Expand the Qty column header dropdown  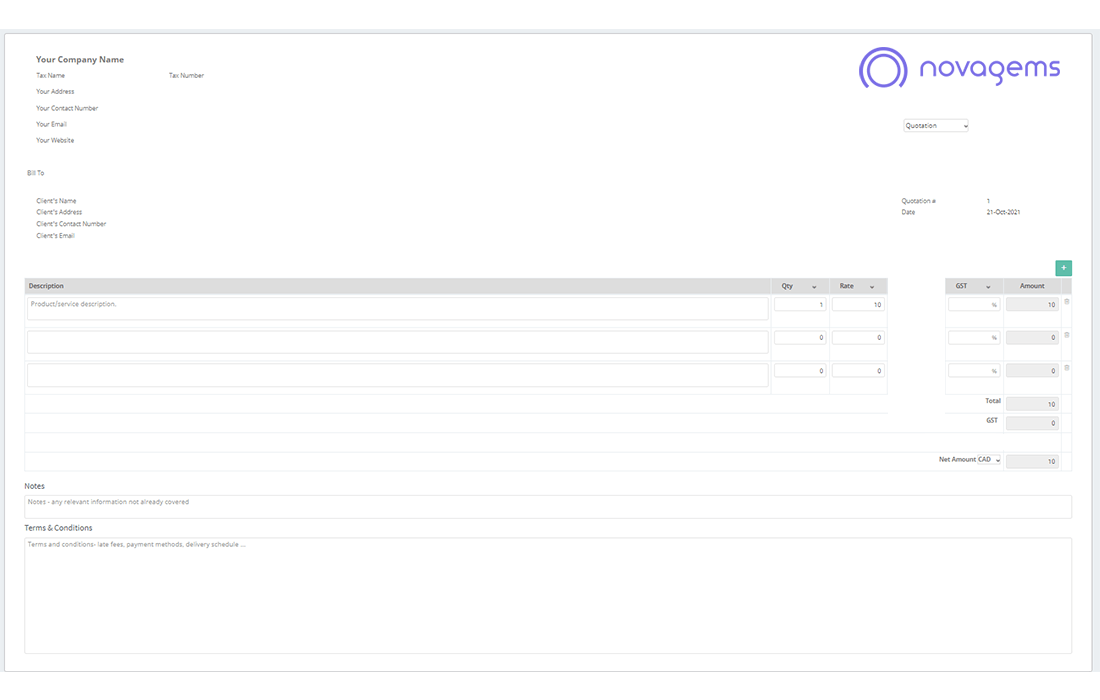[813, 287]
